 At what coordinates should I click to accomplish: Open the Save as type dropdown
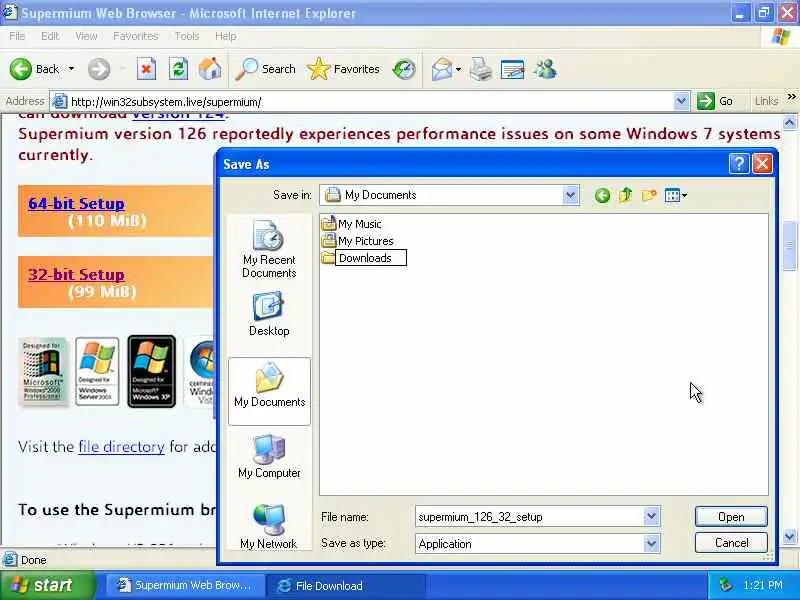point(652,544)
